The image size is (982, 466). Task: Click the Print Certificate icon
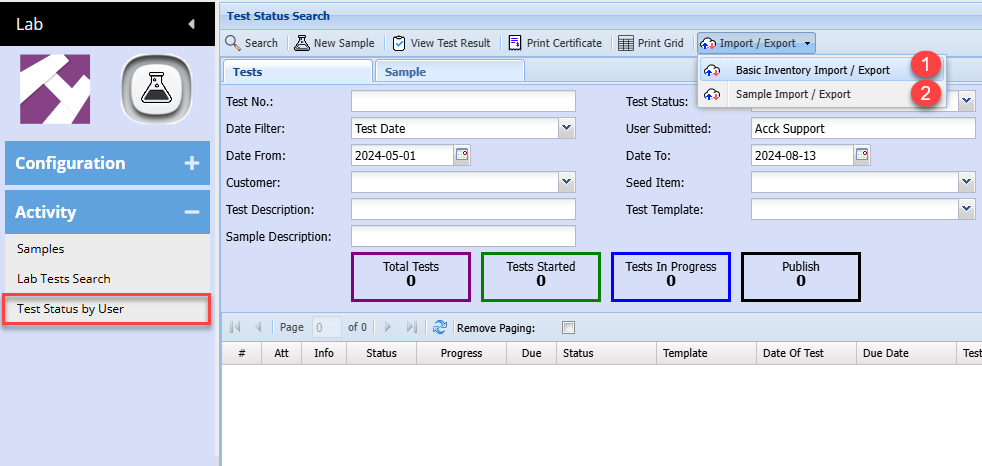point(515,43)
